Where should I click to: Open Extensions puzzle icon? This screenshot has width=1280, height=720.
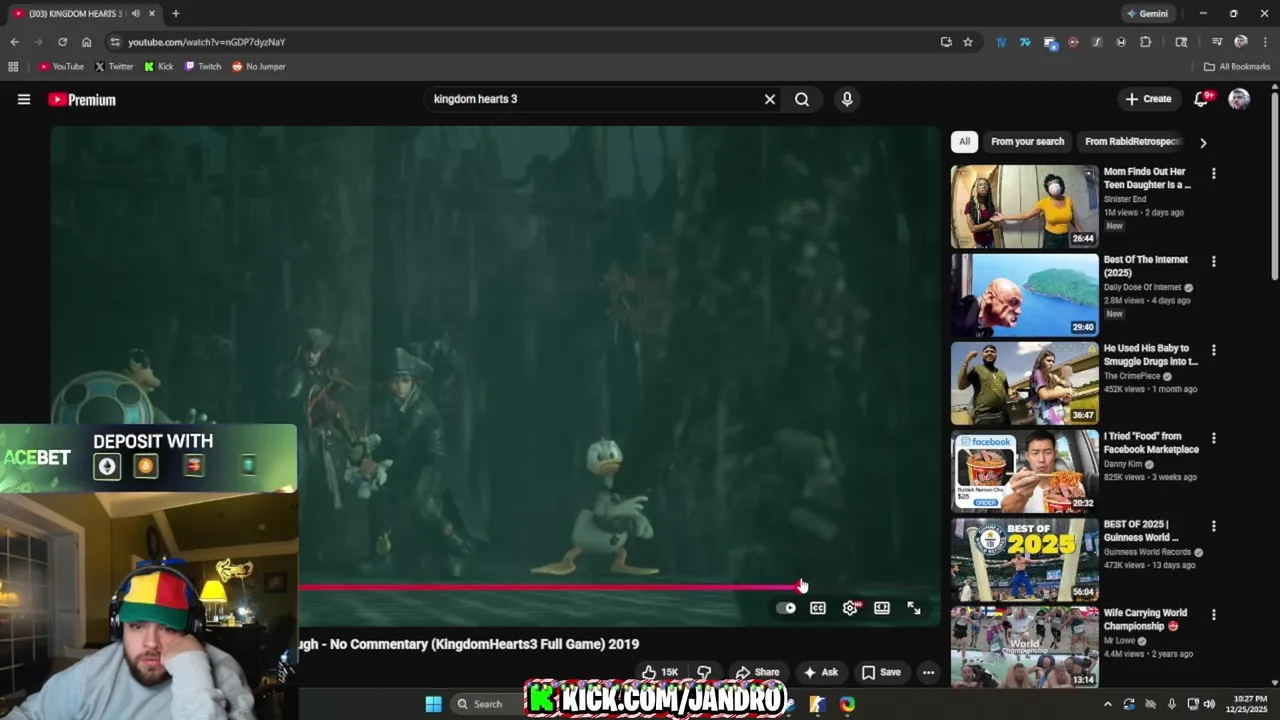tap(1145, 42)
